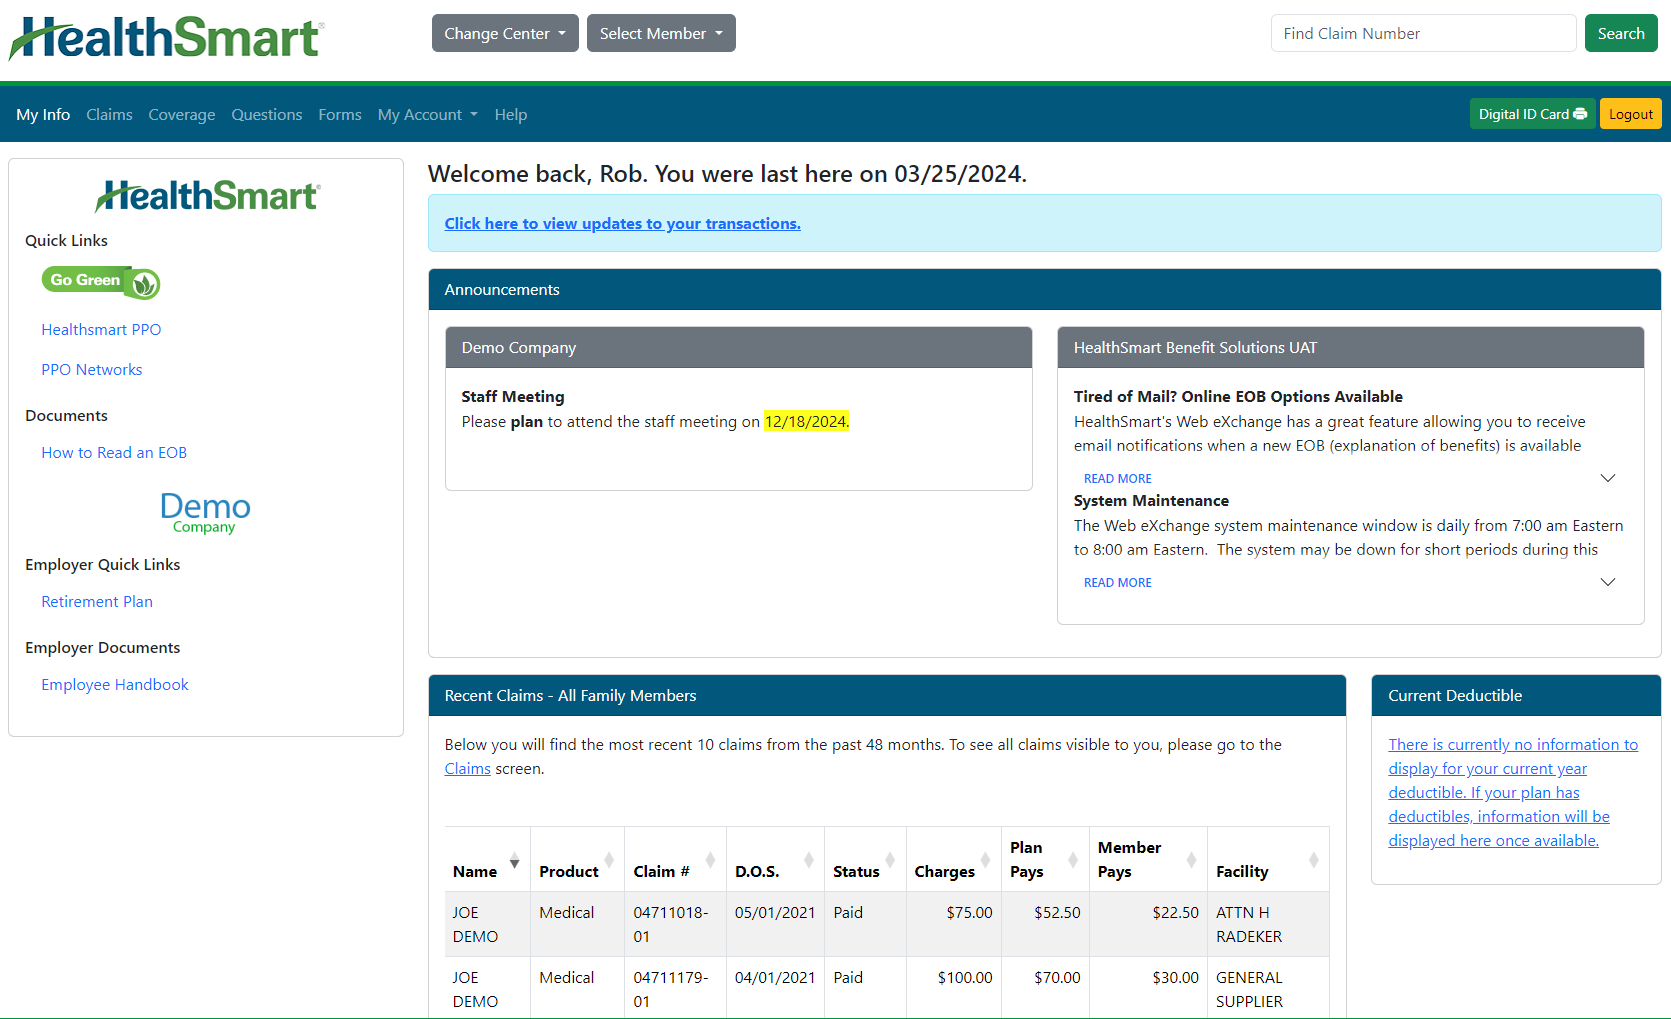Open the Select Member dropdown
Image resolution: width=1671 pixels, height=1019 pixels.
(x=661, y=33)
